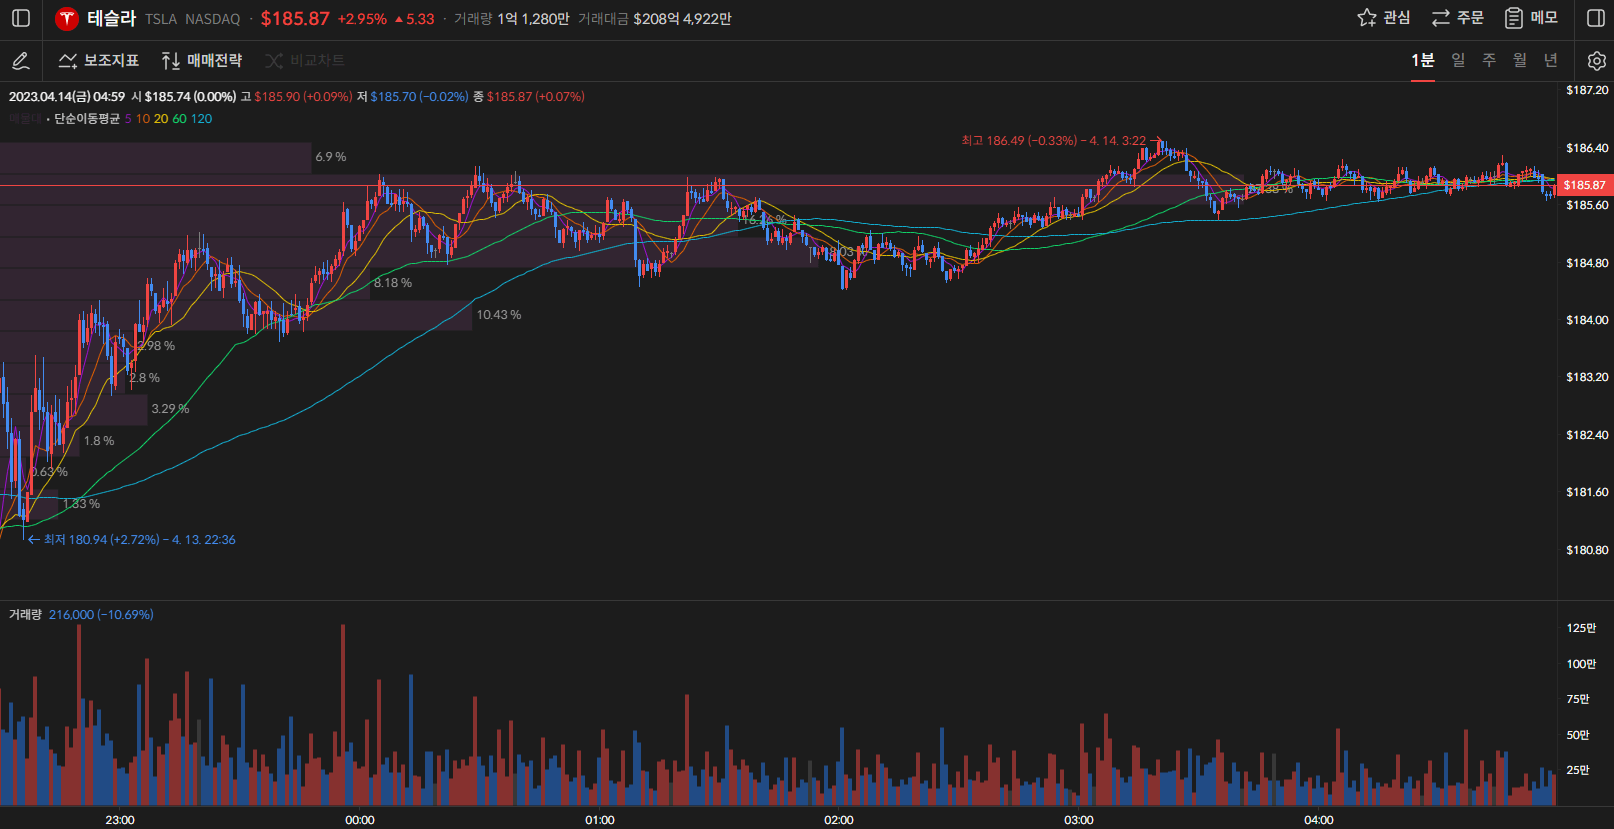Screen dimensions: 1614x829
Task: Open chart settings gear icon
Action: [1596, 61]
